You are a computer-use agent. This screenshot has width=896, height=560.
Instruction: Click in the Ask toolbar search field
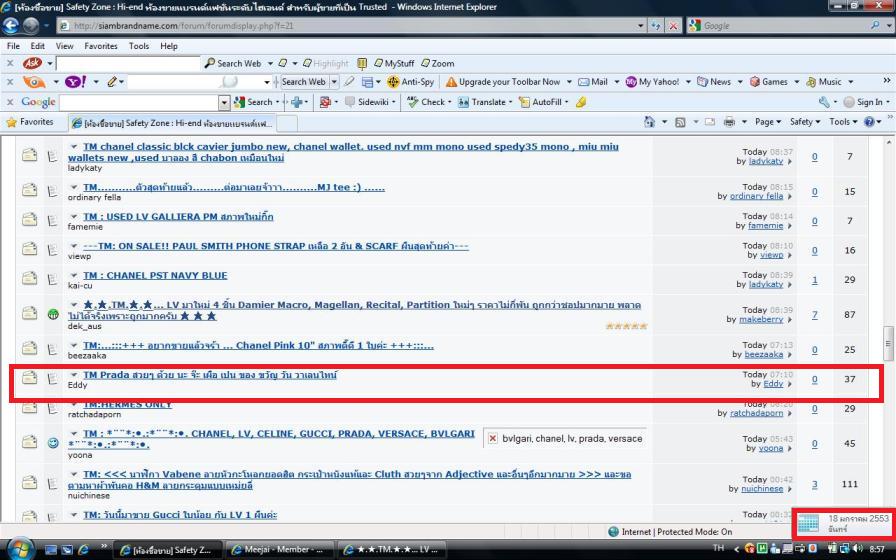tap(128, 63)
